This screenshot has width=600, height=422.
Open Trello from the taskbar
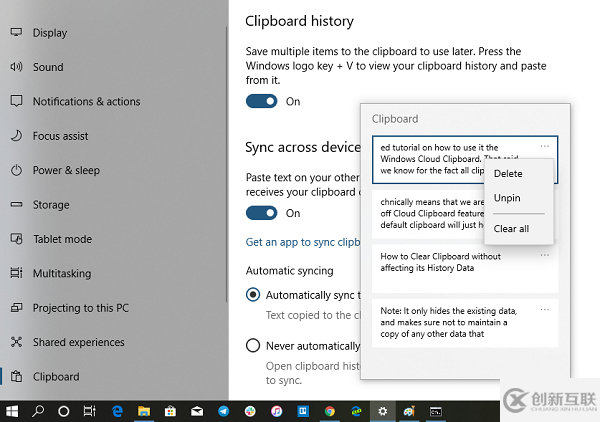coord(303,412)
